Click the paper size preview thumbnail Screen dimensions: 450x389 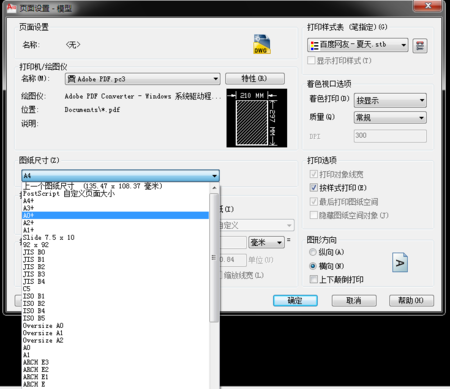point(257,118)
